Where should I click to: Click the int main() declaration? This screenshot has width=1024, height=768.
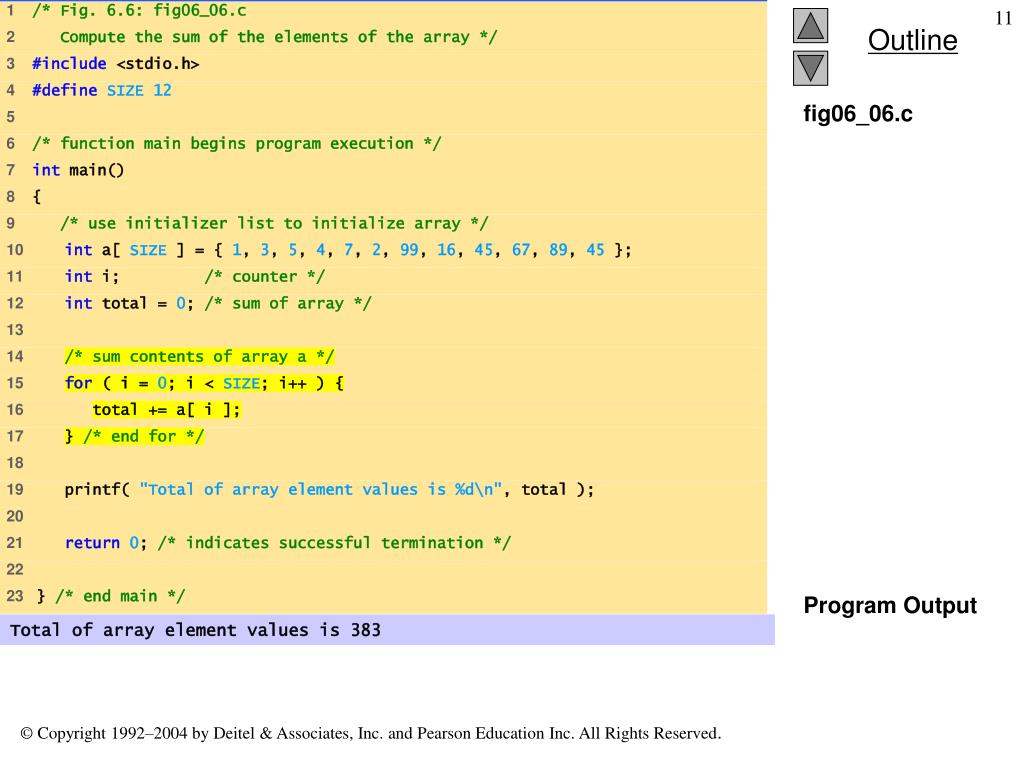click(78, 170)
